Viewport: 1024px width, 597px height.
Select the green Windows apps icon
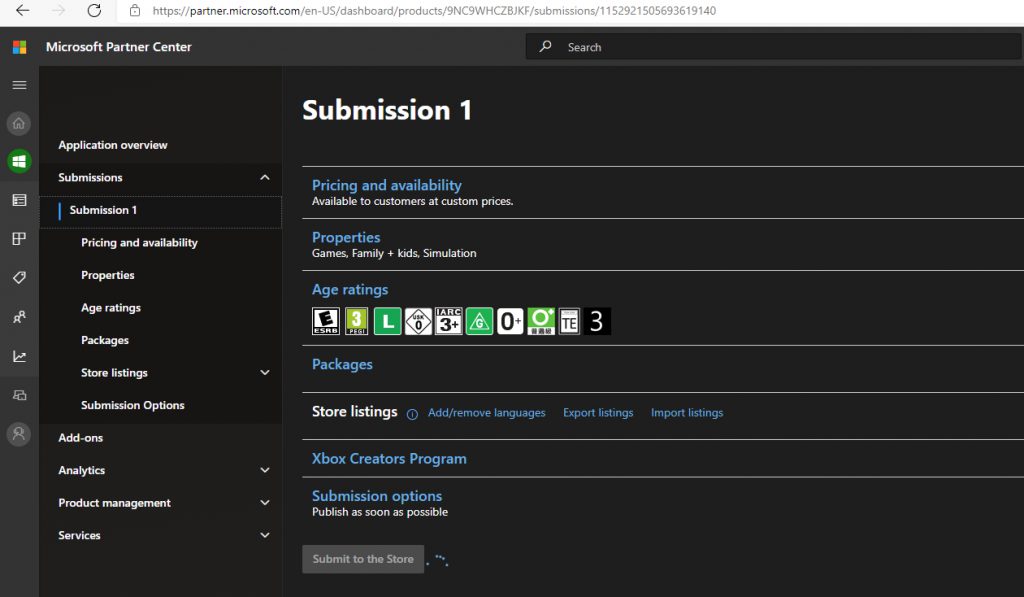(19, 161)
